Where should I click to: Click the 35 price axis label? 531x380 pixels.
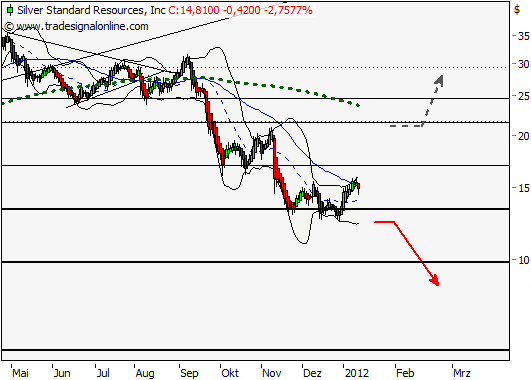point(523,36)
